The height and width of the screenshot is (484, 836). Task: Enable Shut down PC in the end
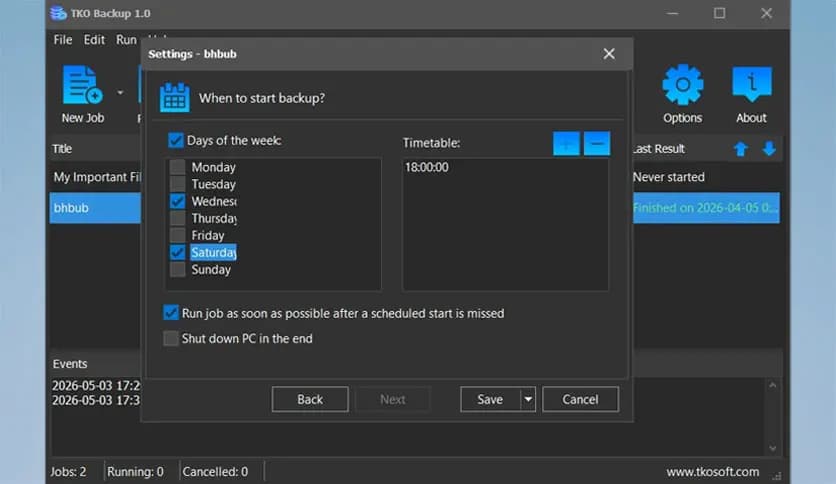(x=171, y=338)
